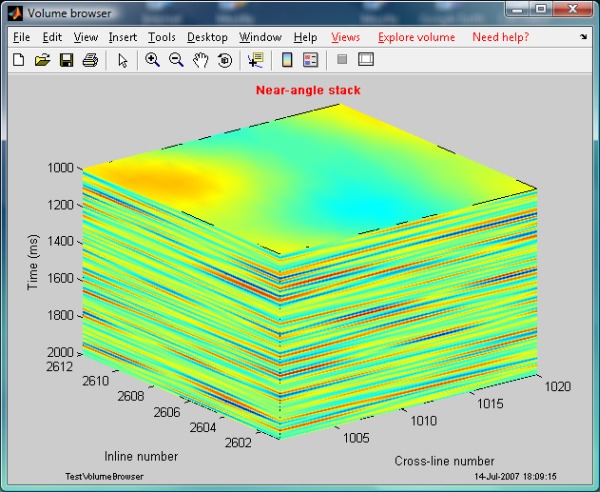Insert a legend using the legend icon
This screenshot has height=492, width=600.
point(310,60)
